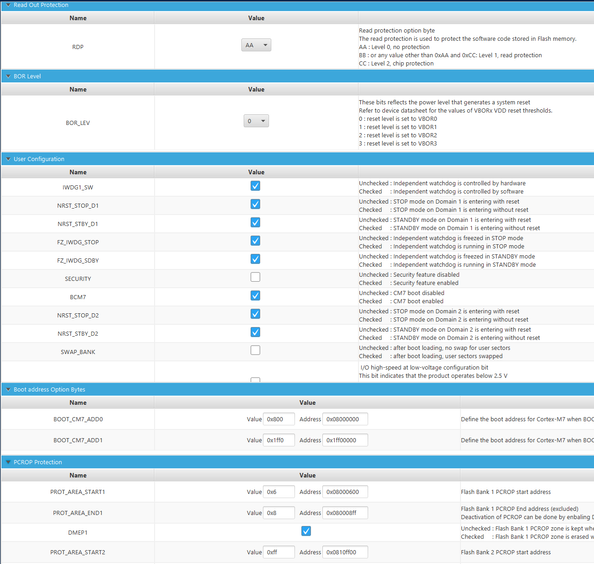Click the BOOT_CM7_ADD0 Value field
Viewport: 594px width, 564px height.
pos(279,419)
